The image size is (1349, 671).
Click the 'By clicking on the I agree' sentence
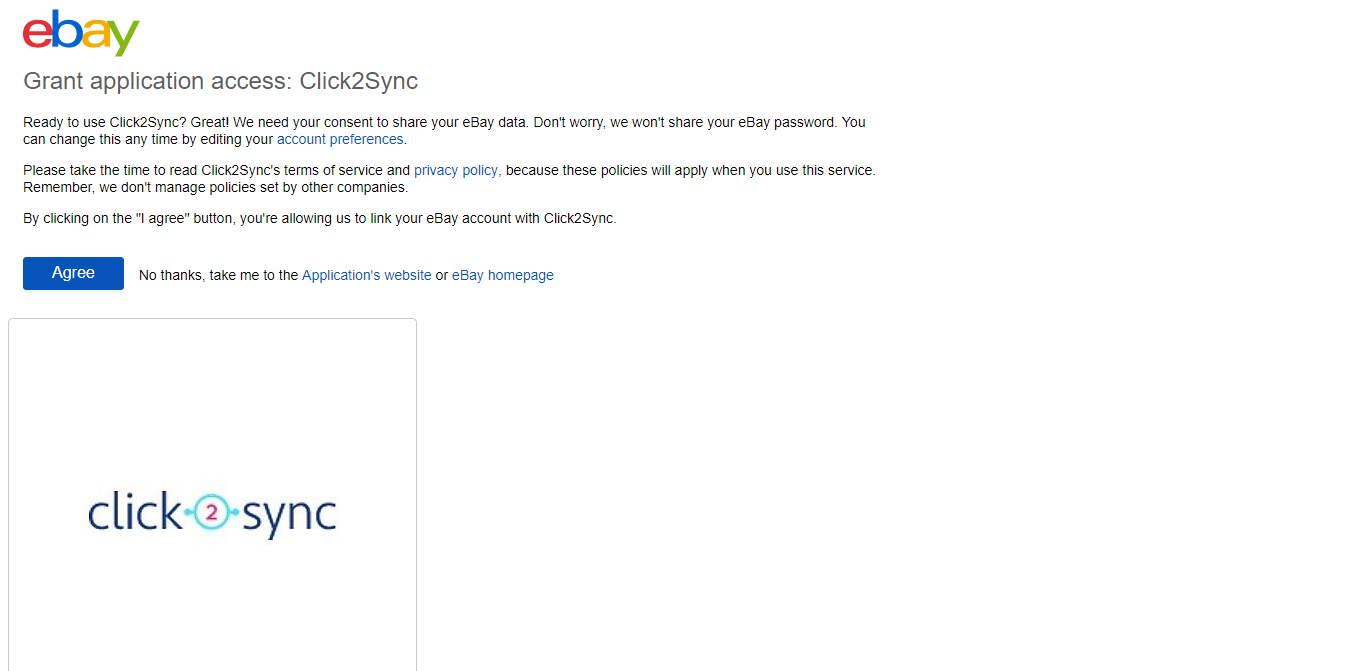point(320,218)
